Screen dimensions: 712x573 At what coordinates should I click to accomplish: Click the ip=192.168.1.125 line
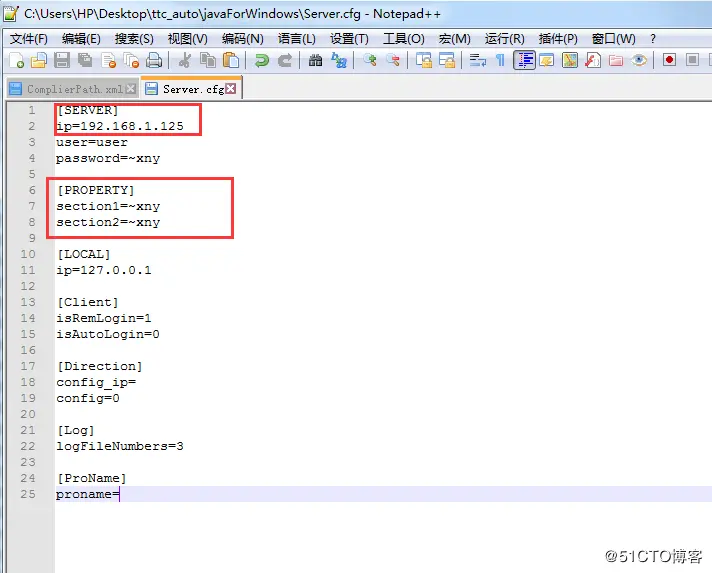pyautogui.click(x=120, y=126)
